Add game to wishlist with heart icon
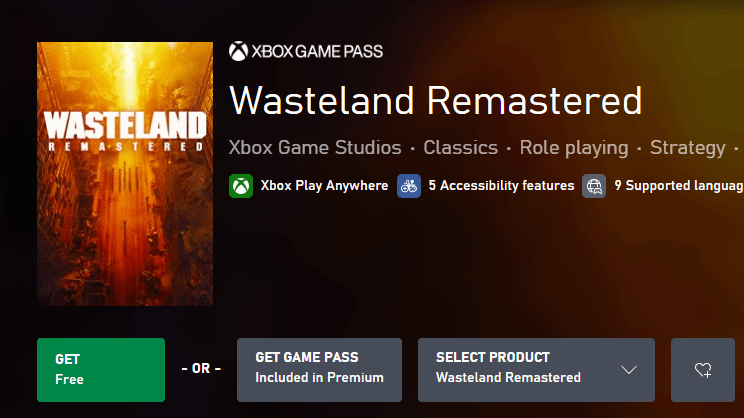This screenshot has height=418, width=744. [703, 370]
